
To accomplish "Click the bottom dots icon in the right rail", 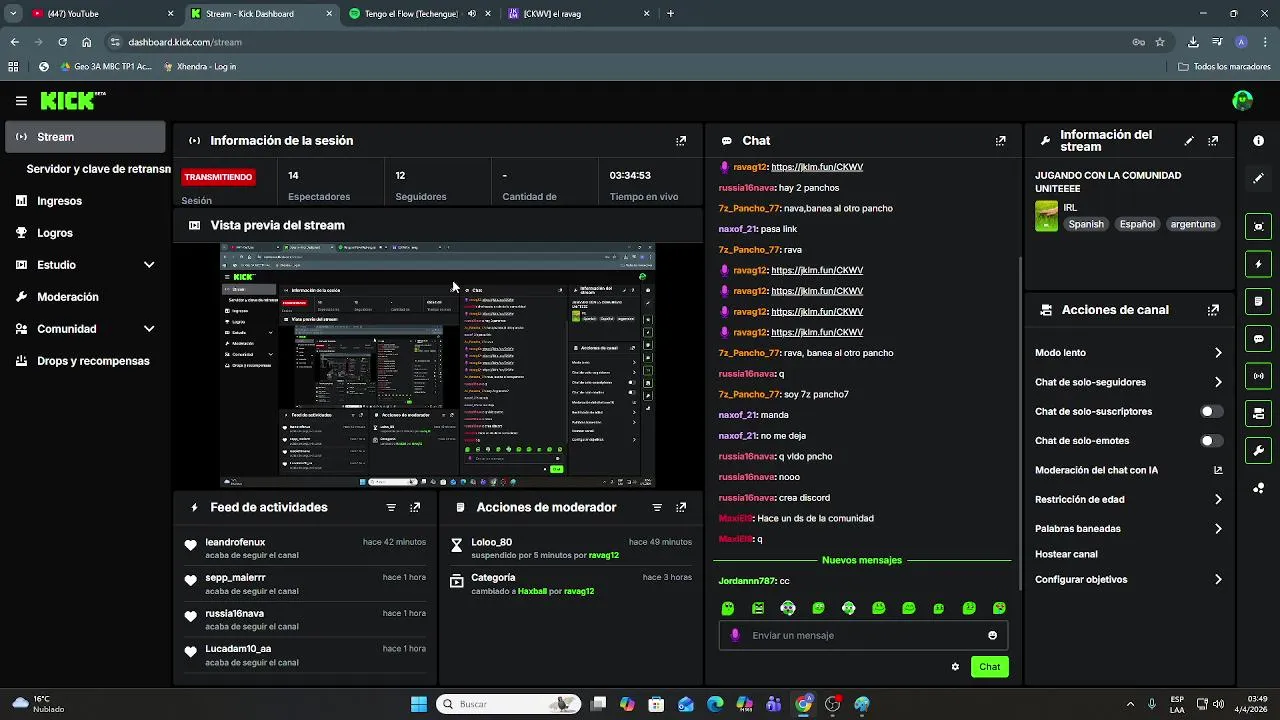I will [1259, 488].
